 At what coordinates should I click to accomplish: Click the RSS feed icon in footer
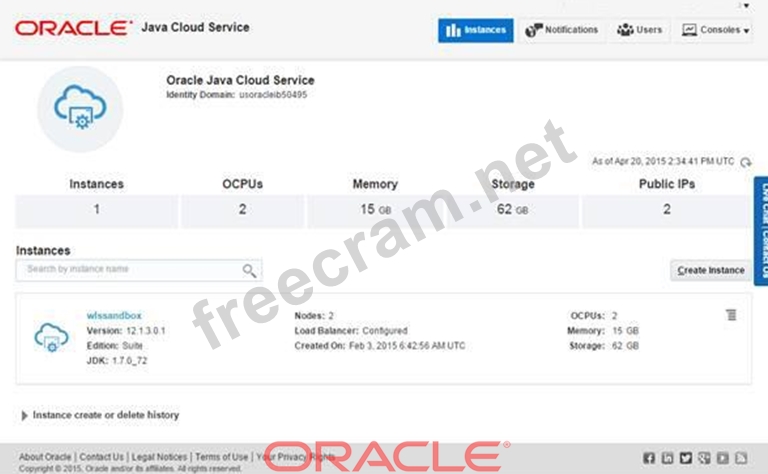pos(741,458)
